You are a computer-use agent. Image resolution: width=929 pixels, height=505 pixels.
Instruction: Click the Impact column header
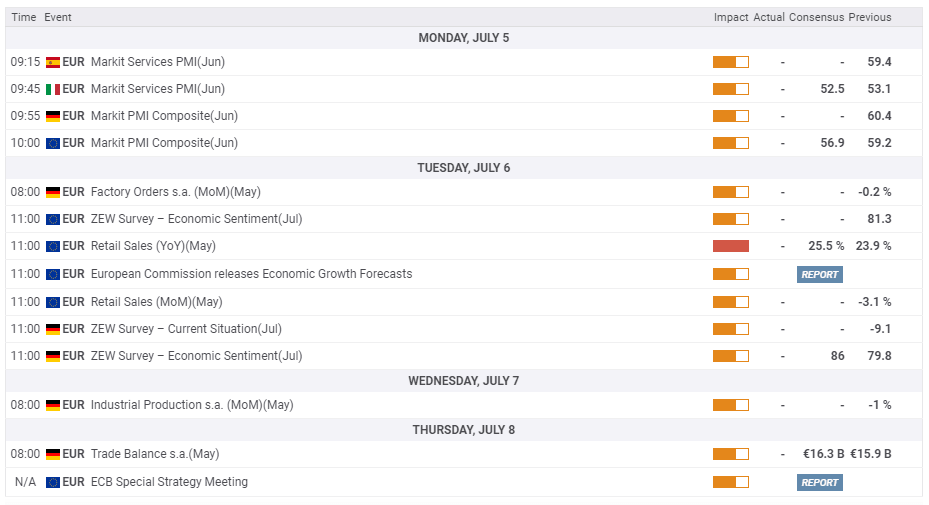(730, 17)
